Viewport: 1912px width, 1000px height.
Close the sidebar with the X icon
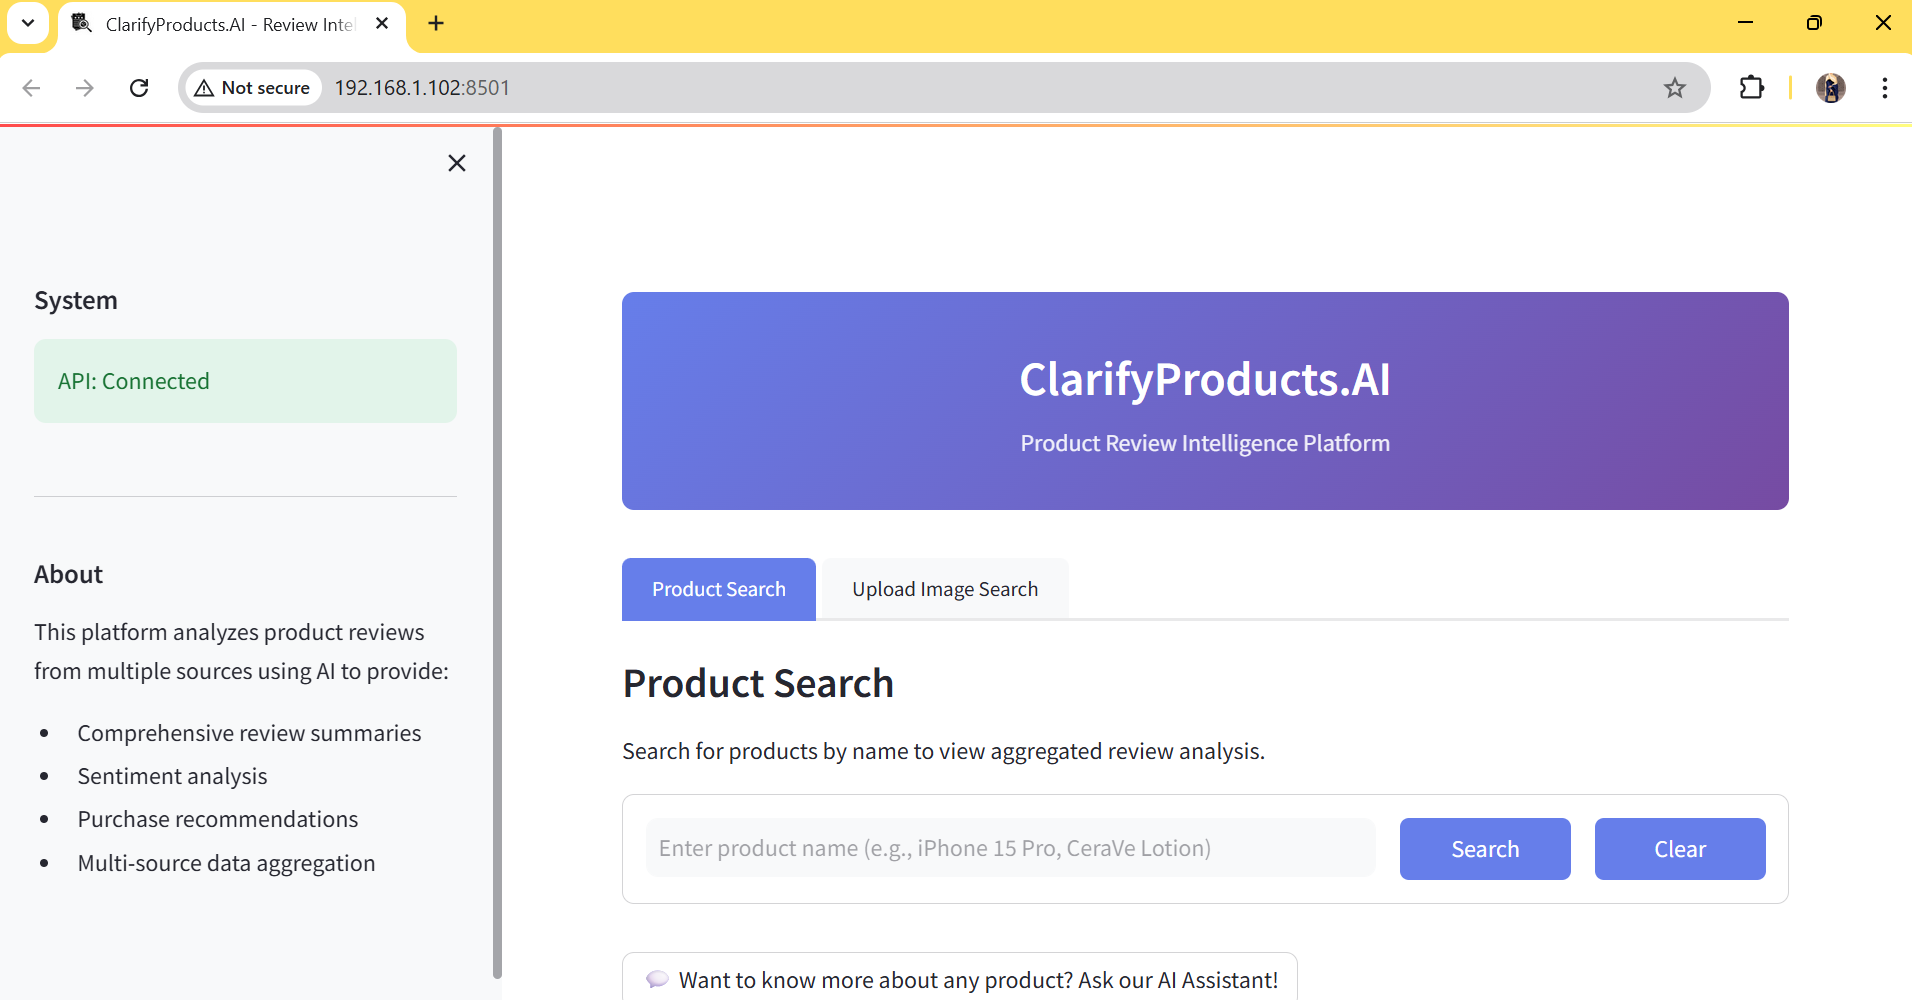[x=457, y=163]
